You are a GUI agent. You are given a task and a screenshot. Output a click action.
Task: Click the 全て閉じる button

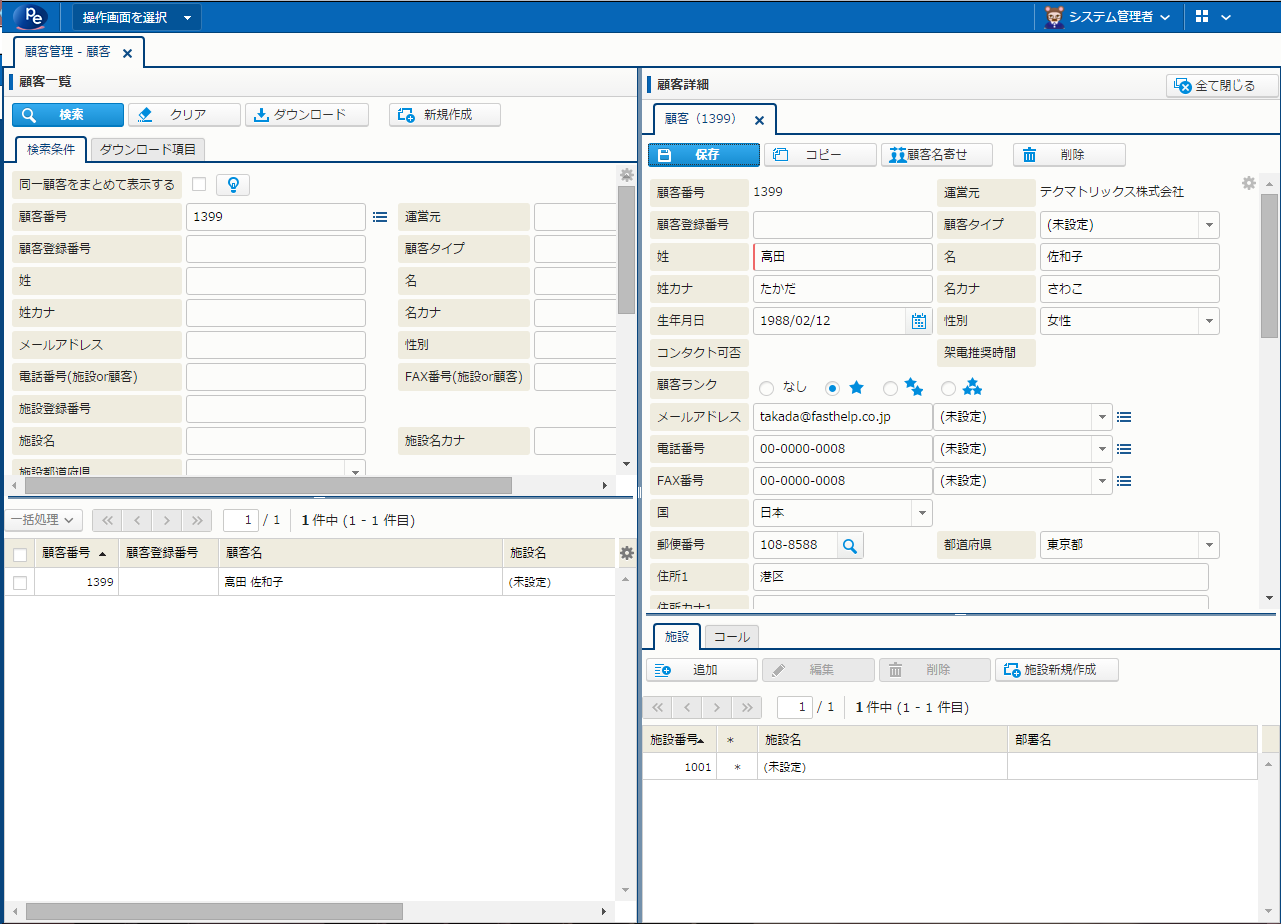tap(1222, 86)
